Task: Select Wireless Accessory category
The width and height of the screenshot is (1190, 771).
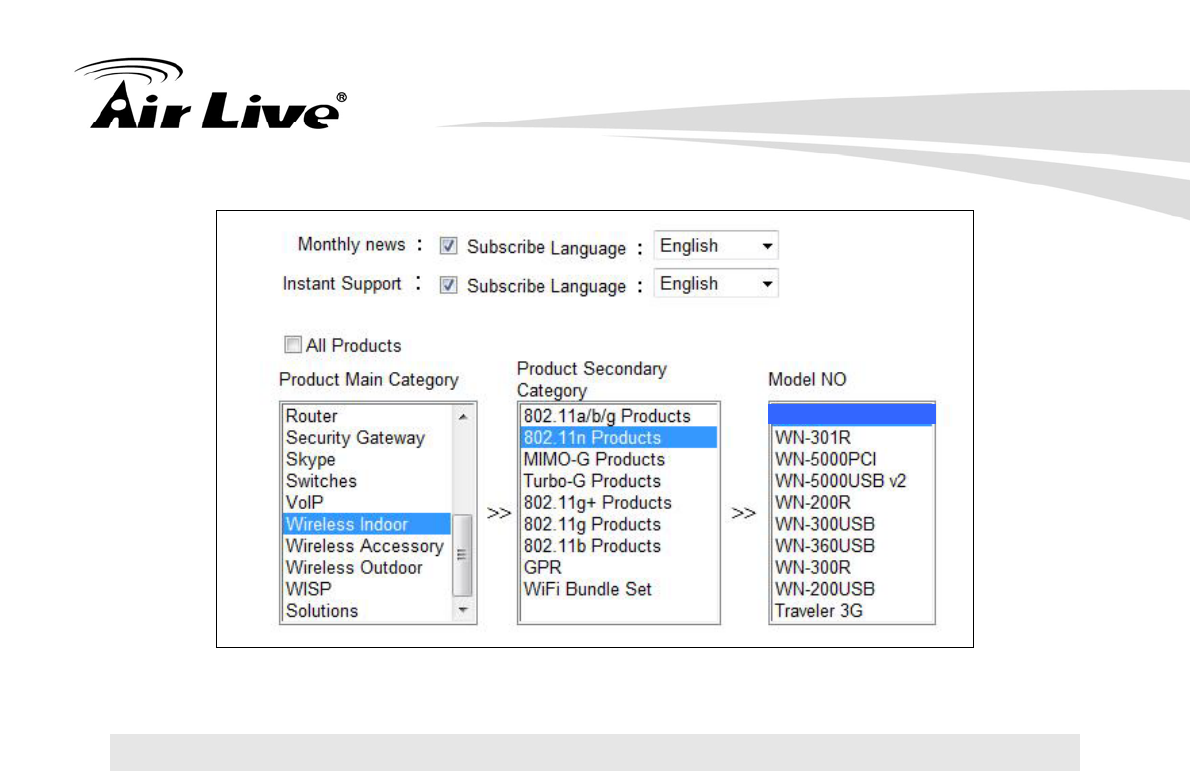Action: tap(367, 546)
